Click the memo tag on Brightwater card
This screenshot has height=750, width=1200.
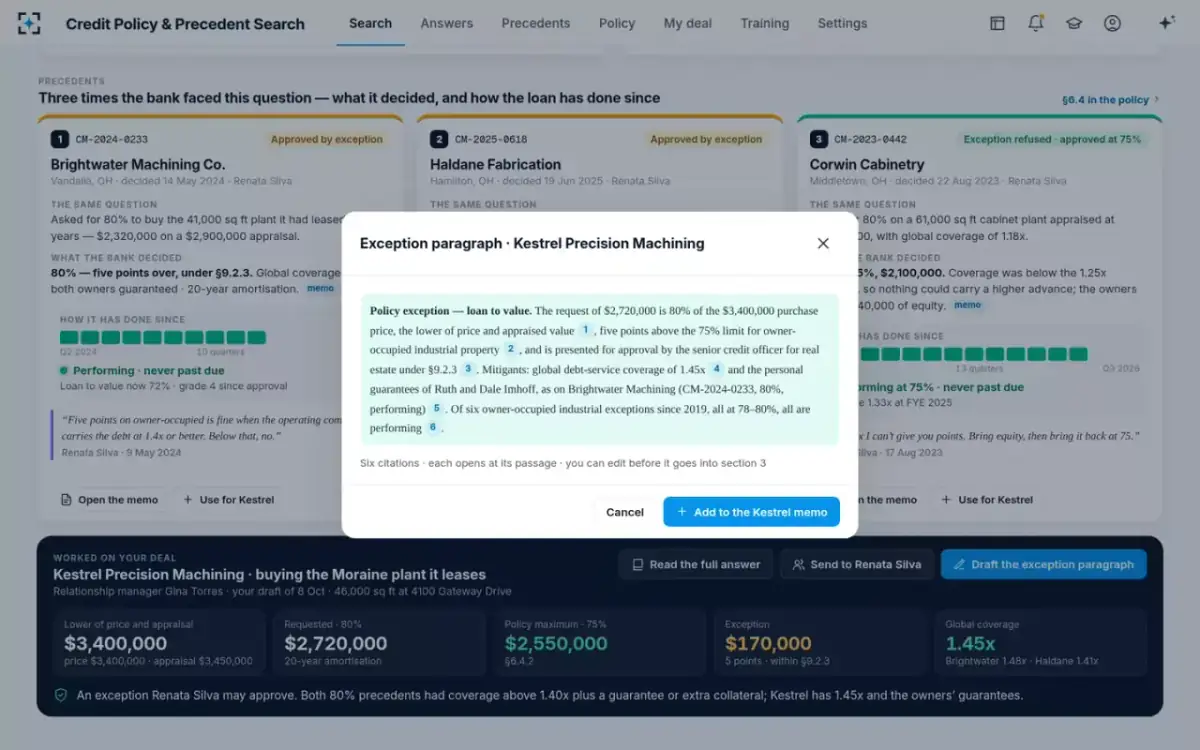320,288
